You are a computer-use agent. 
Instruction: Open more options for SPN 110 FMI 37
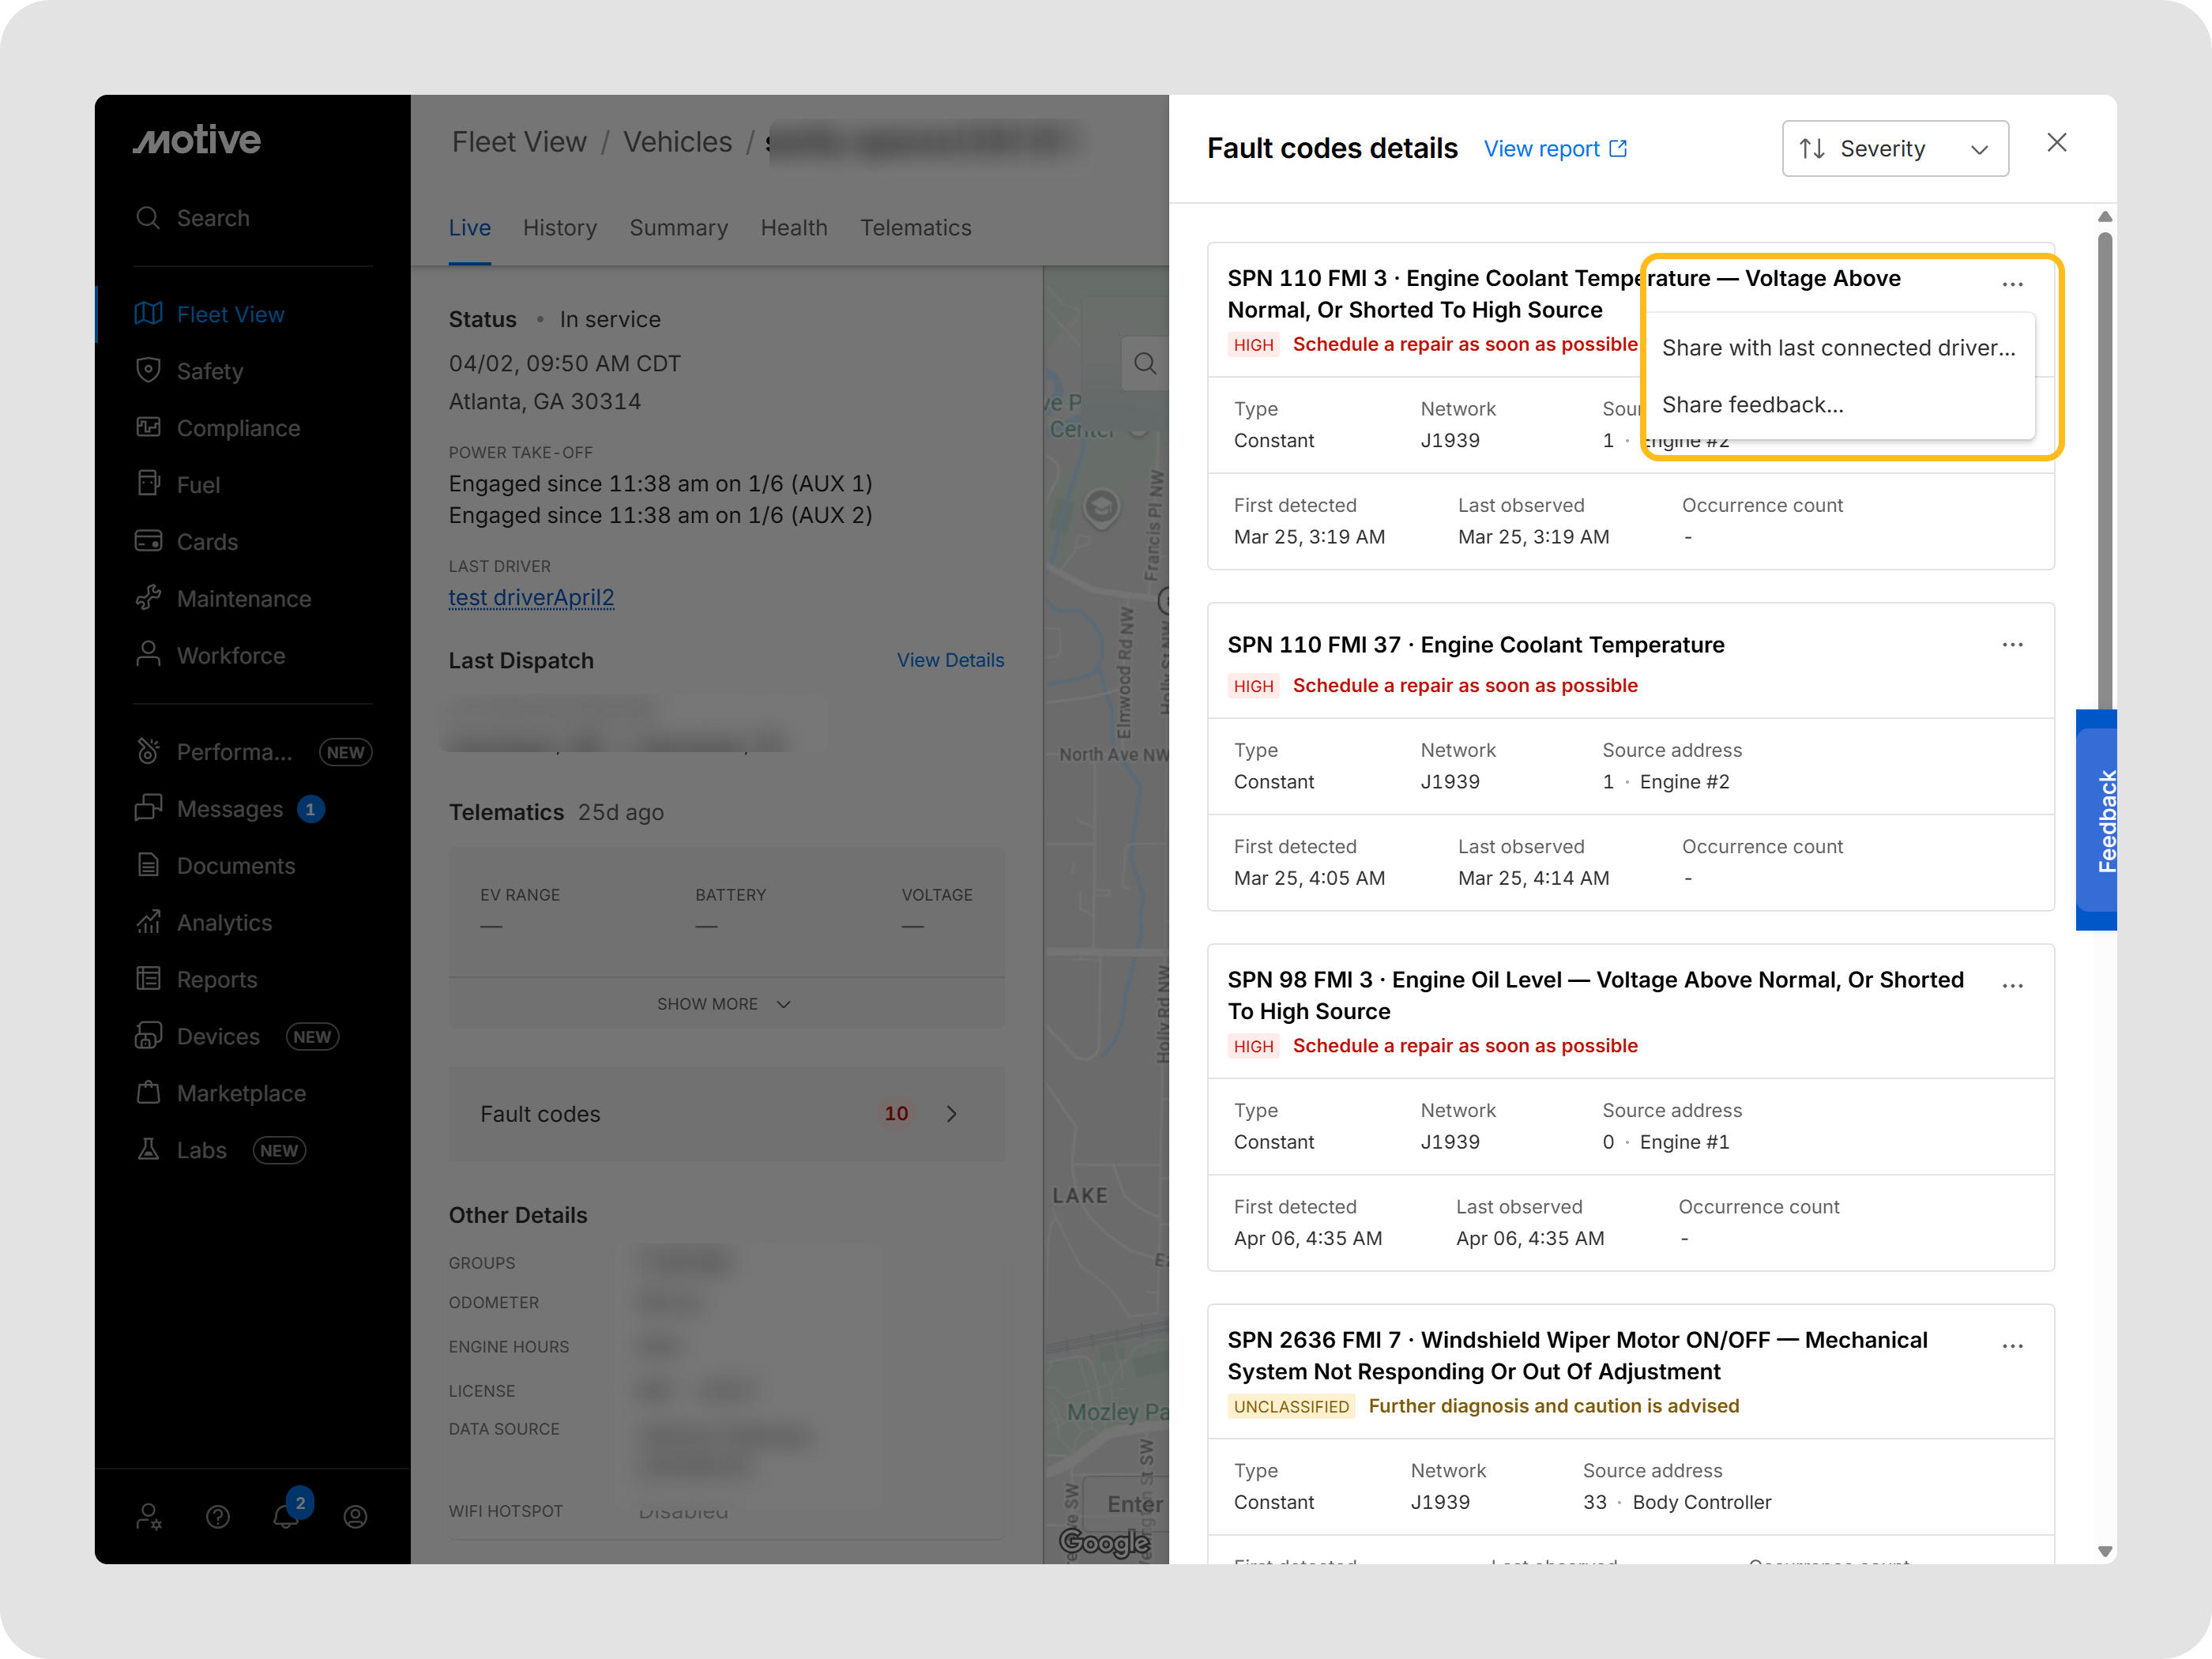coord(2013,646)
